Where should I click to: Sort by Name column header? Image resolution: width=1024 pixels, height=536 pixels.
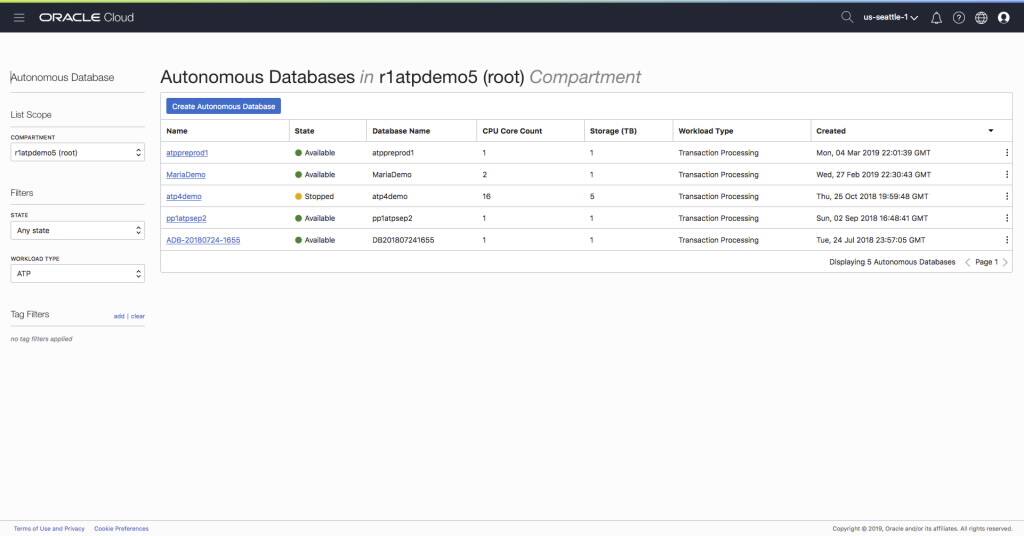177,131
